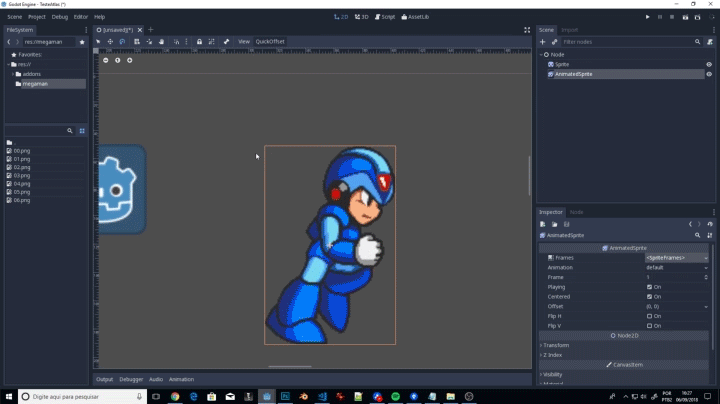Open the Debug menu
The image size is (720, 404).
(60, 17)
